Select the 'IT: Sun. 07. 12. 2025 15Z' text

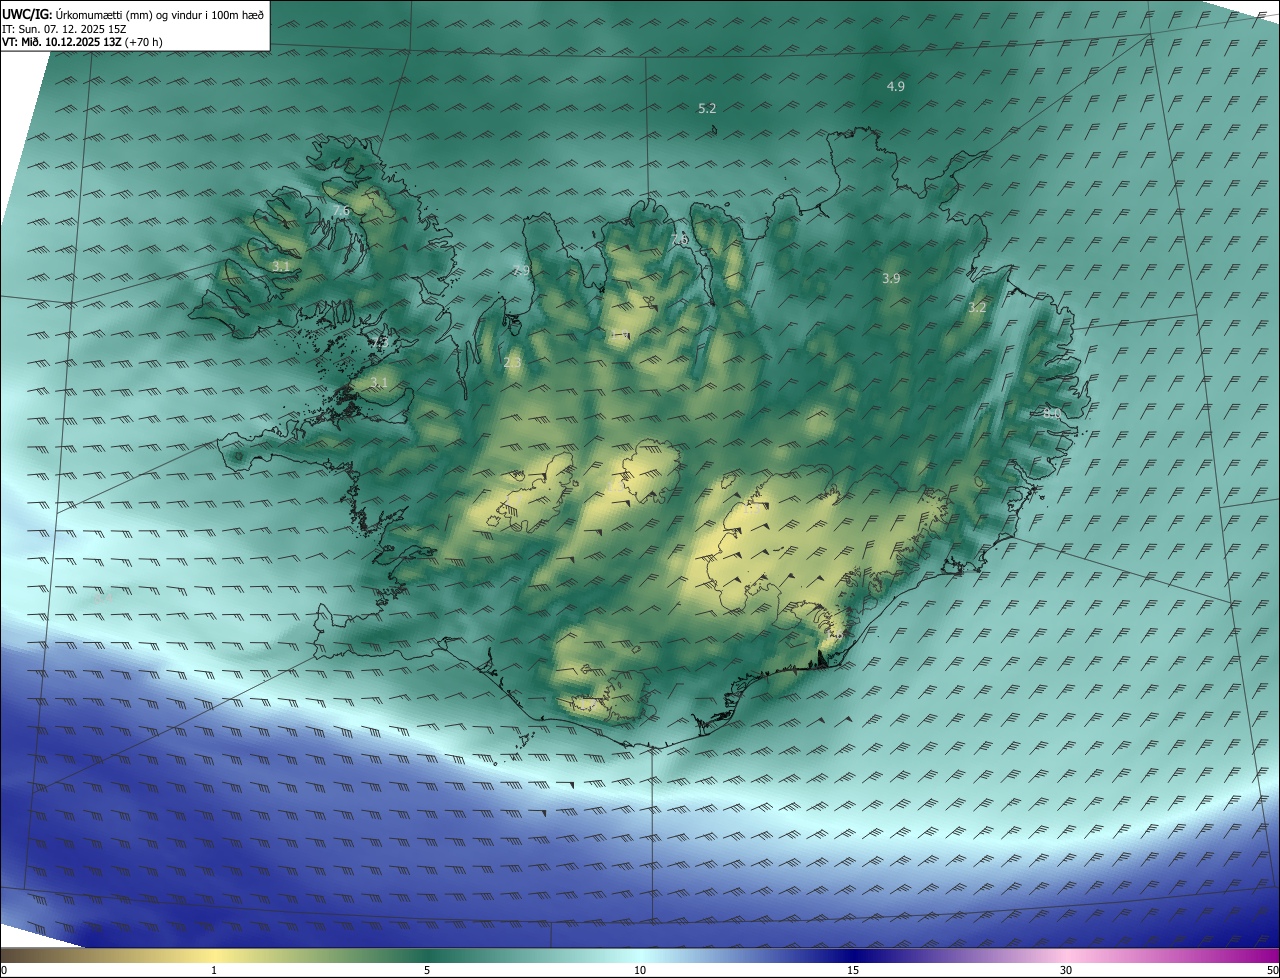pos(66,28)
